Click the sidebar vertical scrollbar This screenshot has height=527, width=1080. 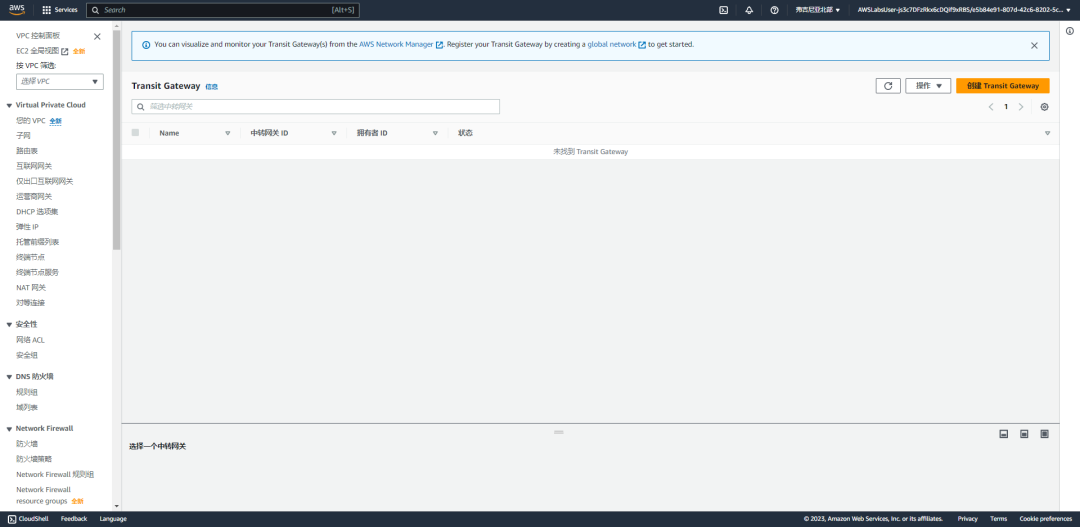pyautogui.click(x=116, y=140)
